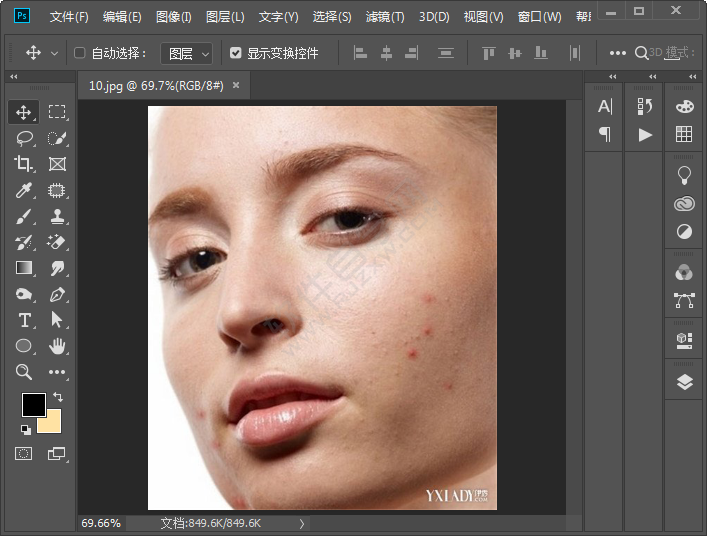Image resolution: width=707 pixels, height=536 pixels.
Task: Expand the status bar info arrow
Action: click(301, 523)
